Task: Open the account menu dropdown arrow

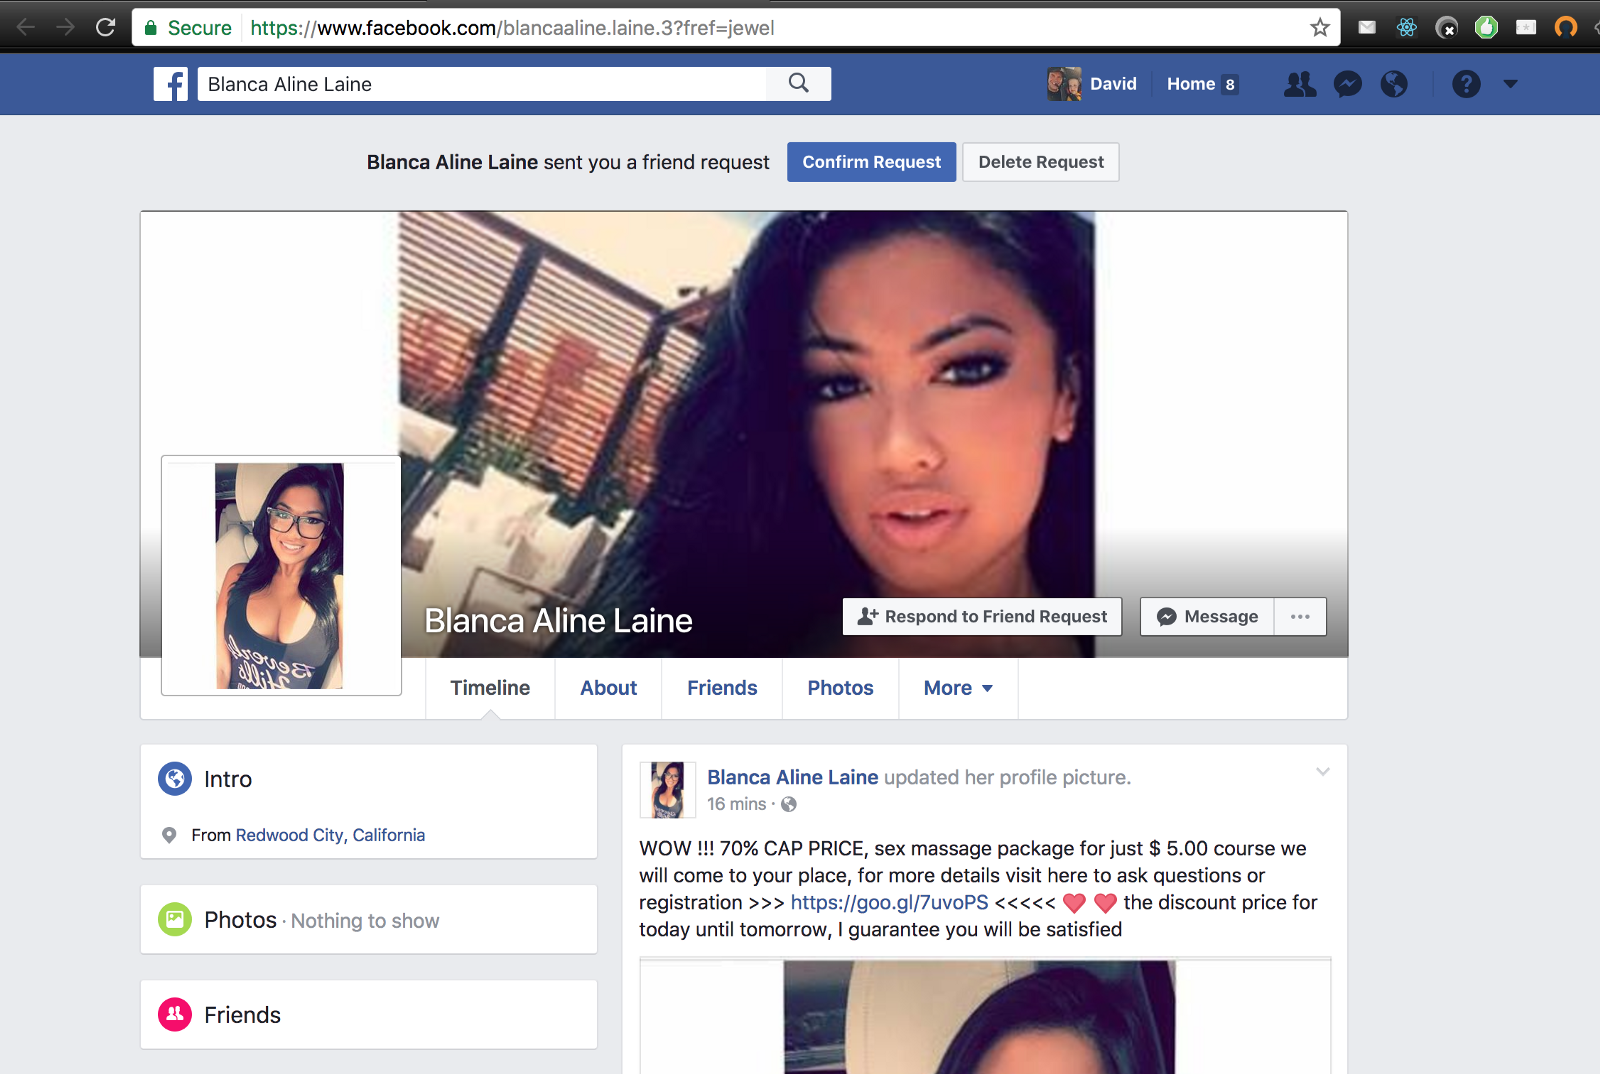Action: pyautogui.click(x=1510, y=84)
